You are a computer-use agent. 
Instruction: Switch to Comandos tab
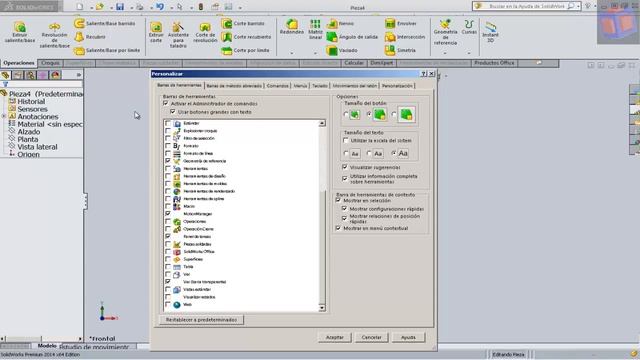click(x=278, y=86)
